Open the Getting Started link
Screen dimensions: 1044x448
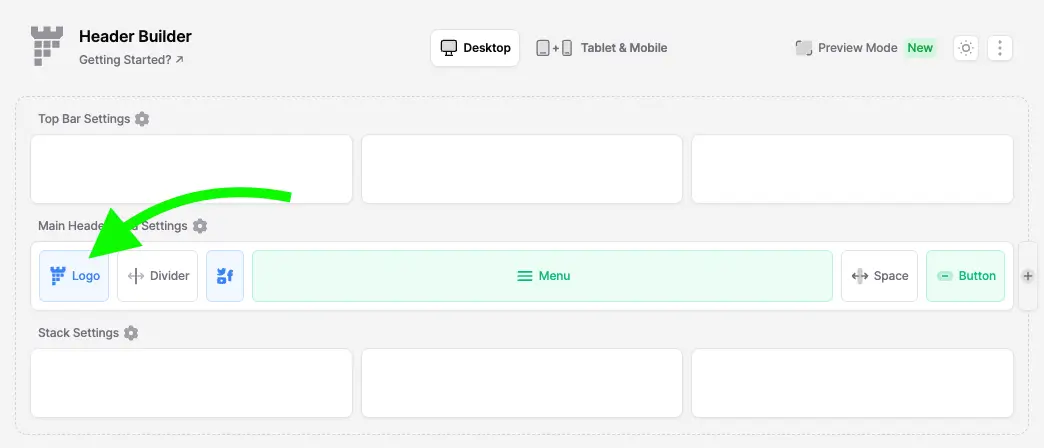coord(131,59)
